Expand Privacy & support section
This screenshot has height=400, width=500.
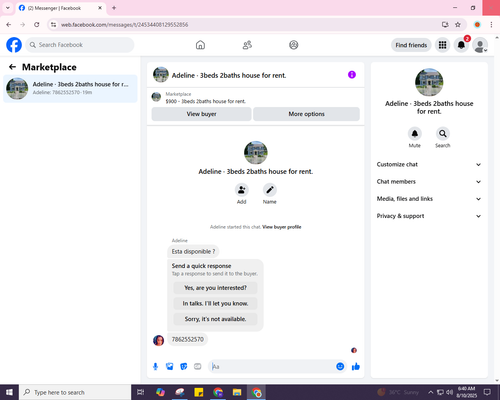(x=429, y=216)
